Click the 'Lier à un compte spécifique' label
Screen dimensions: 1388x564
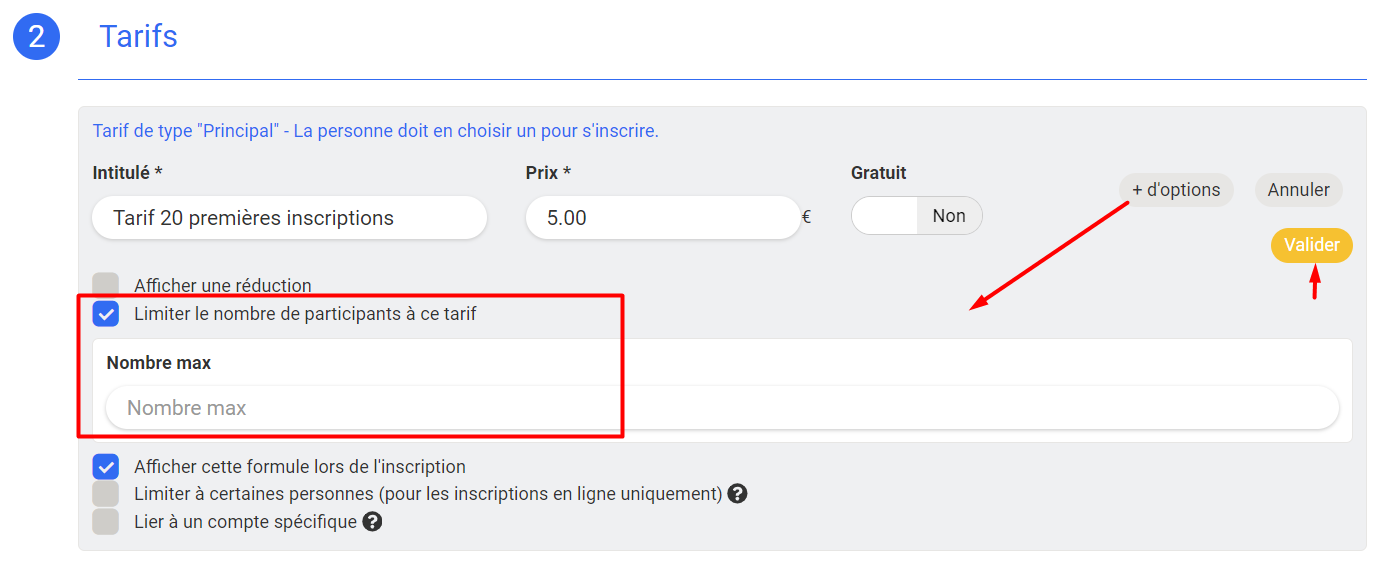click(245, 522)
